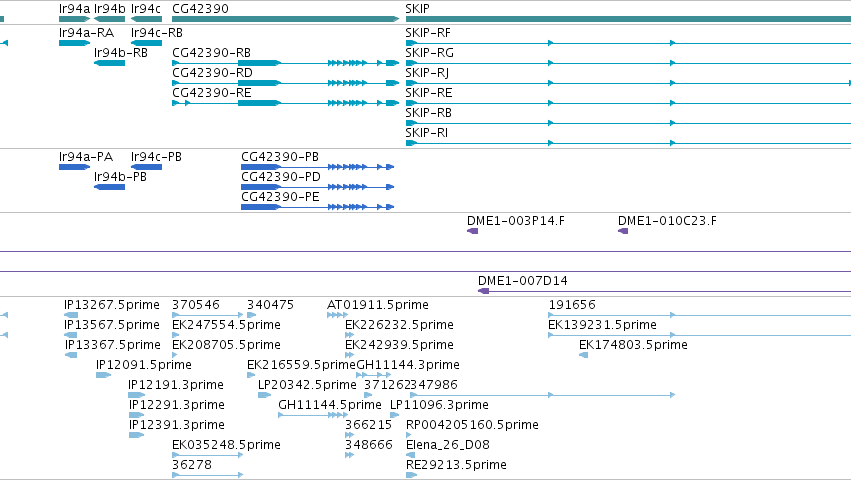Select protein Ir94a-PA
The height and width of the screenshot is (480, 851).
coord(74,167)
